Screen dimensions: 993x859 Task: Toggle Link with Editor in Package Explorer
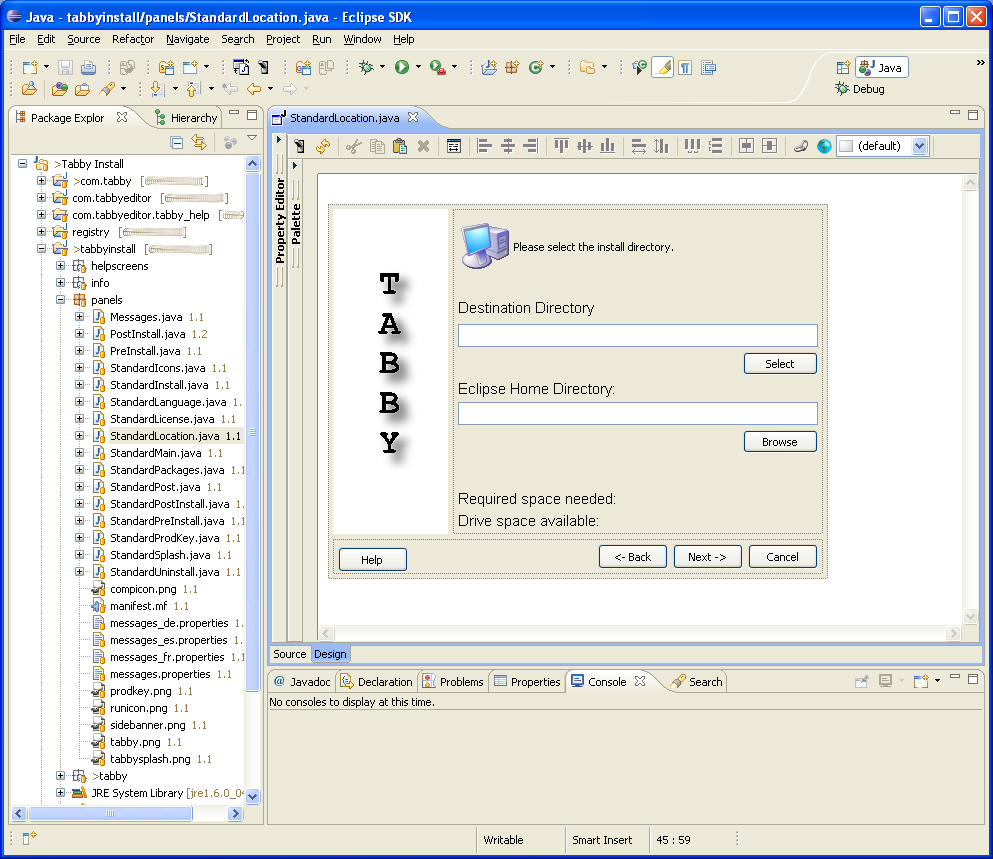tap(199, 143)
